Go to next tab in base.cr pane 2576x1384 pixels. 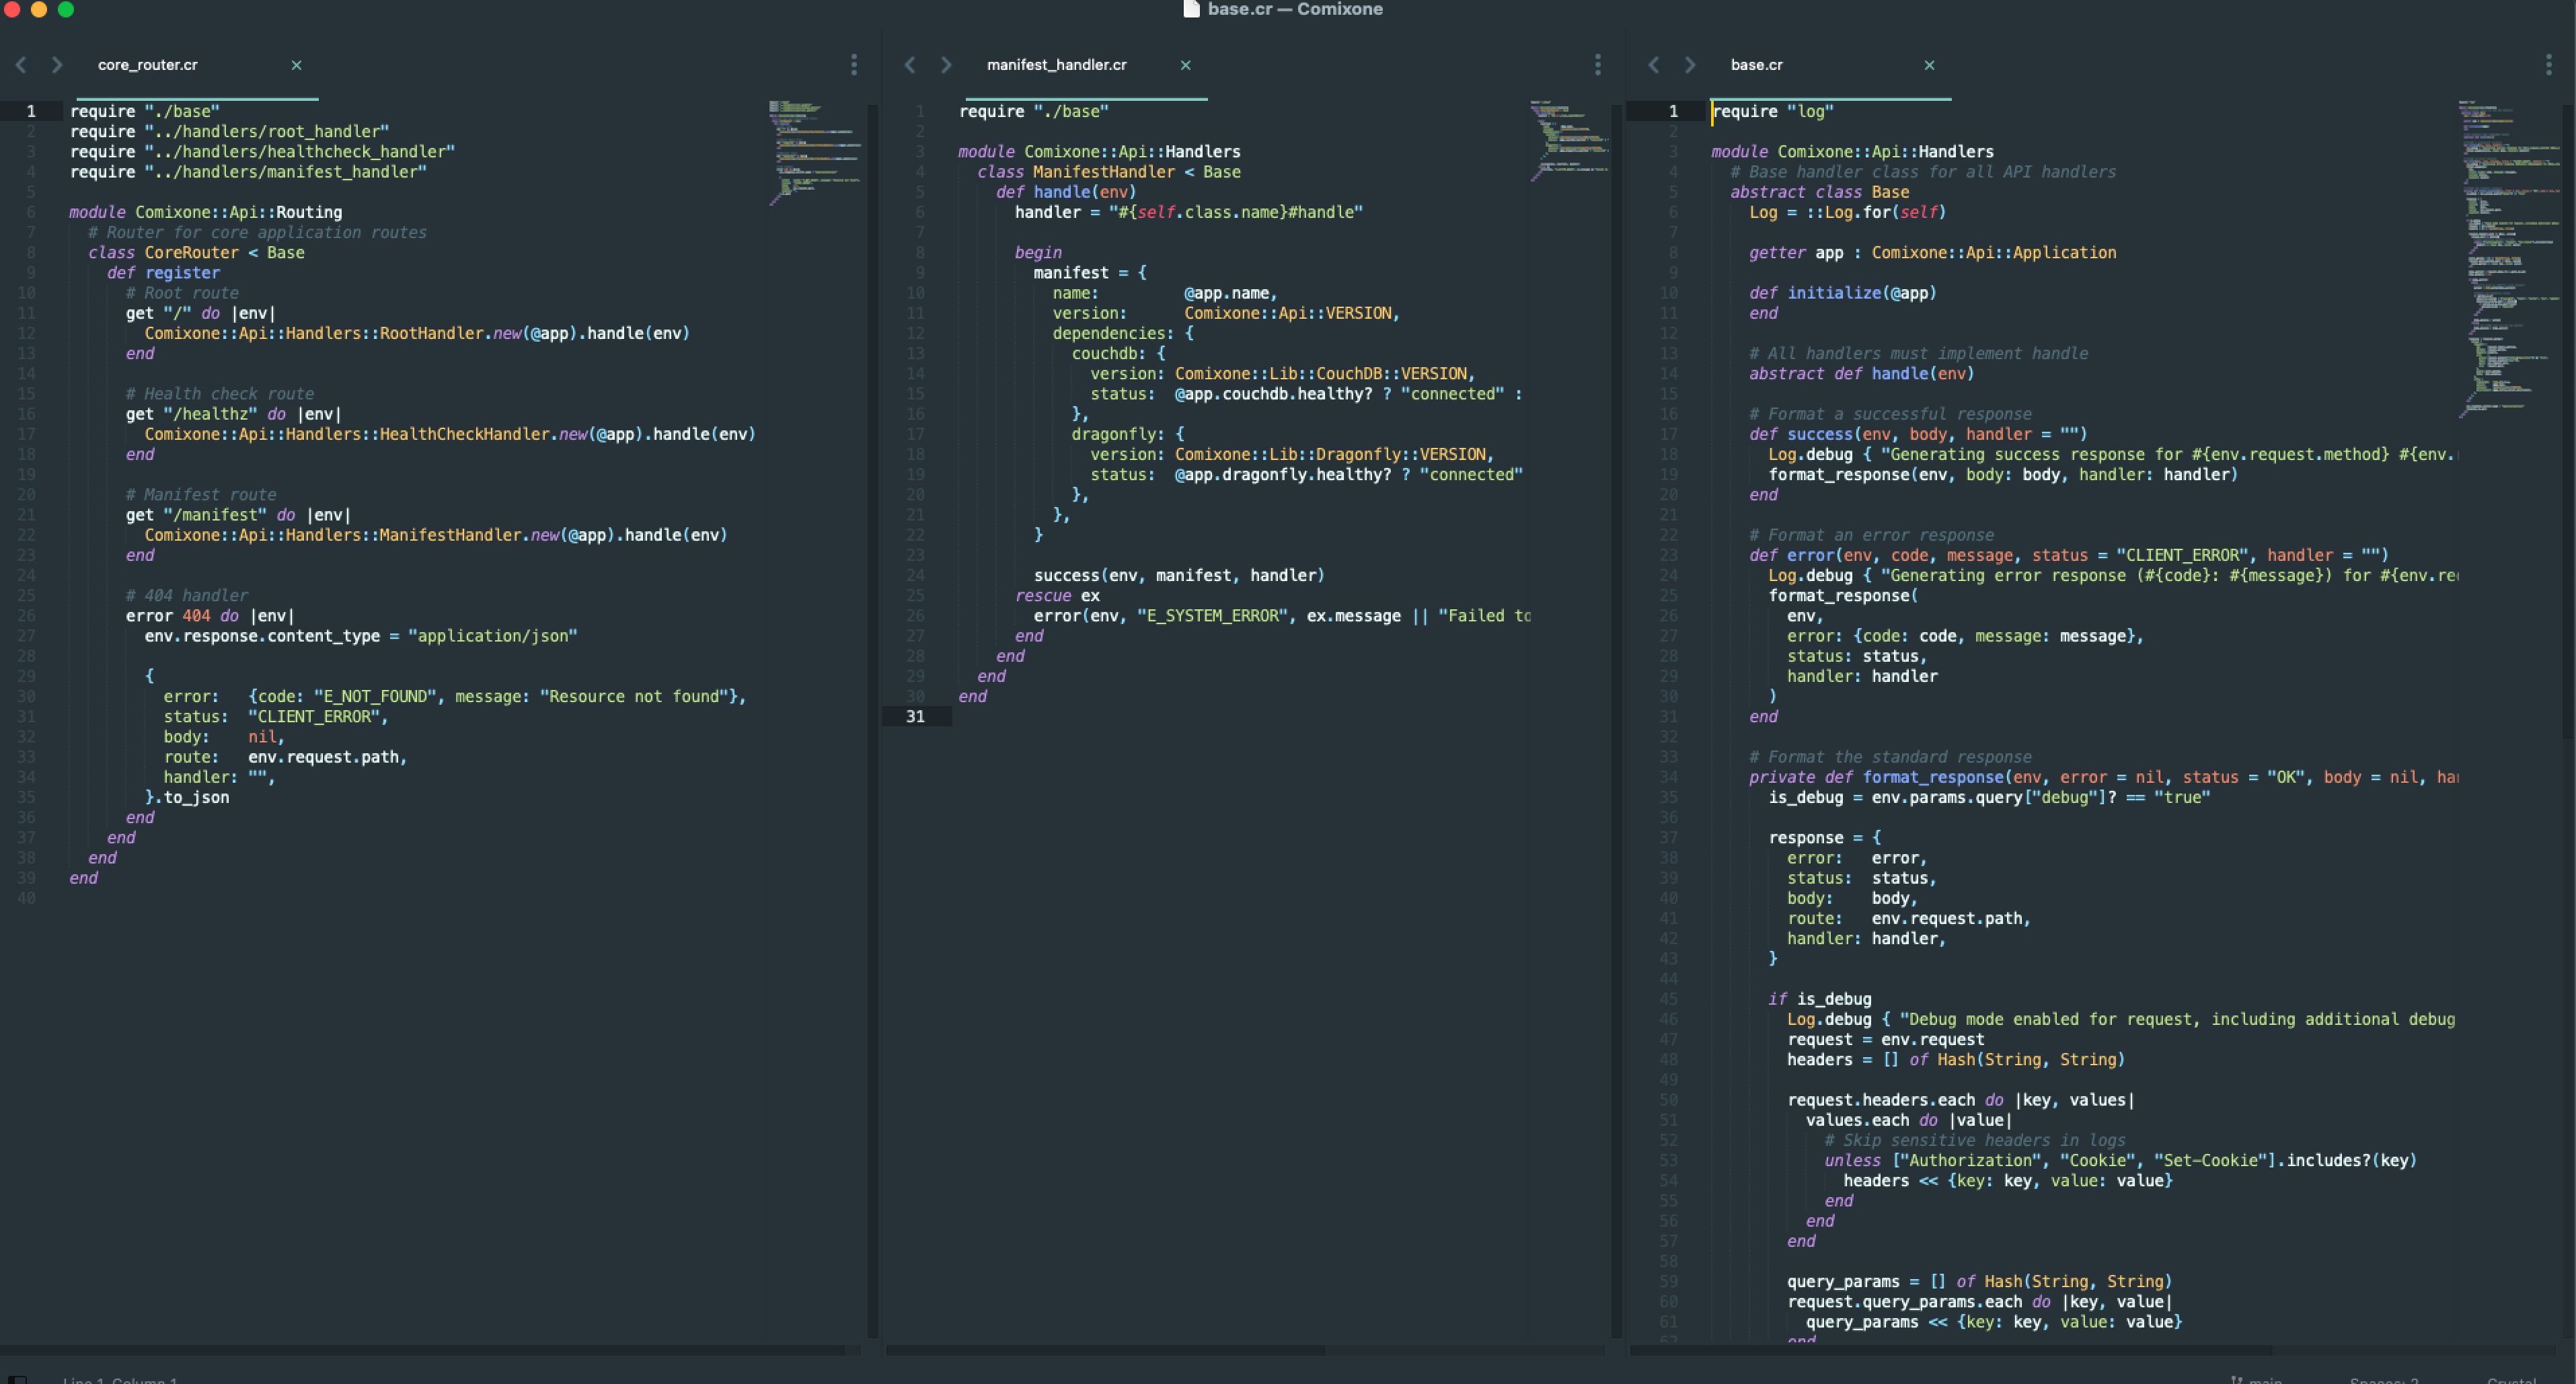tap(1690, 65)
